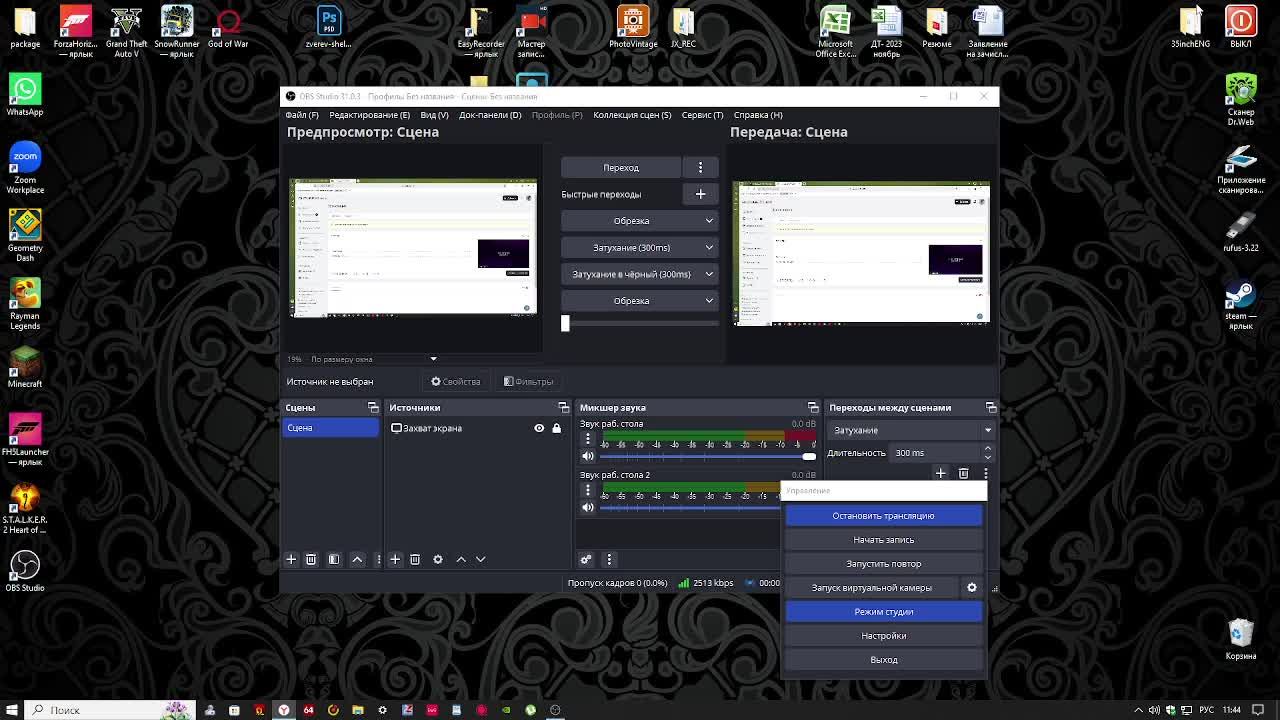Click Остановить трансляцию button
This screenshot has height=720, width=1280.
884,515
